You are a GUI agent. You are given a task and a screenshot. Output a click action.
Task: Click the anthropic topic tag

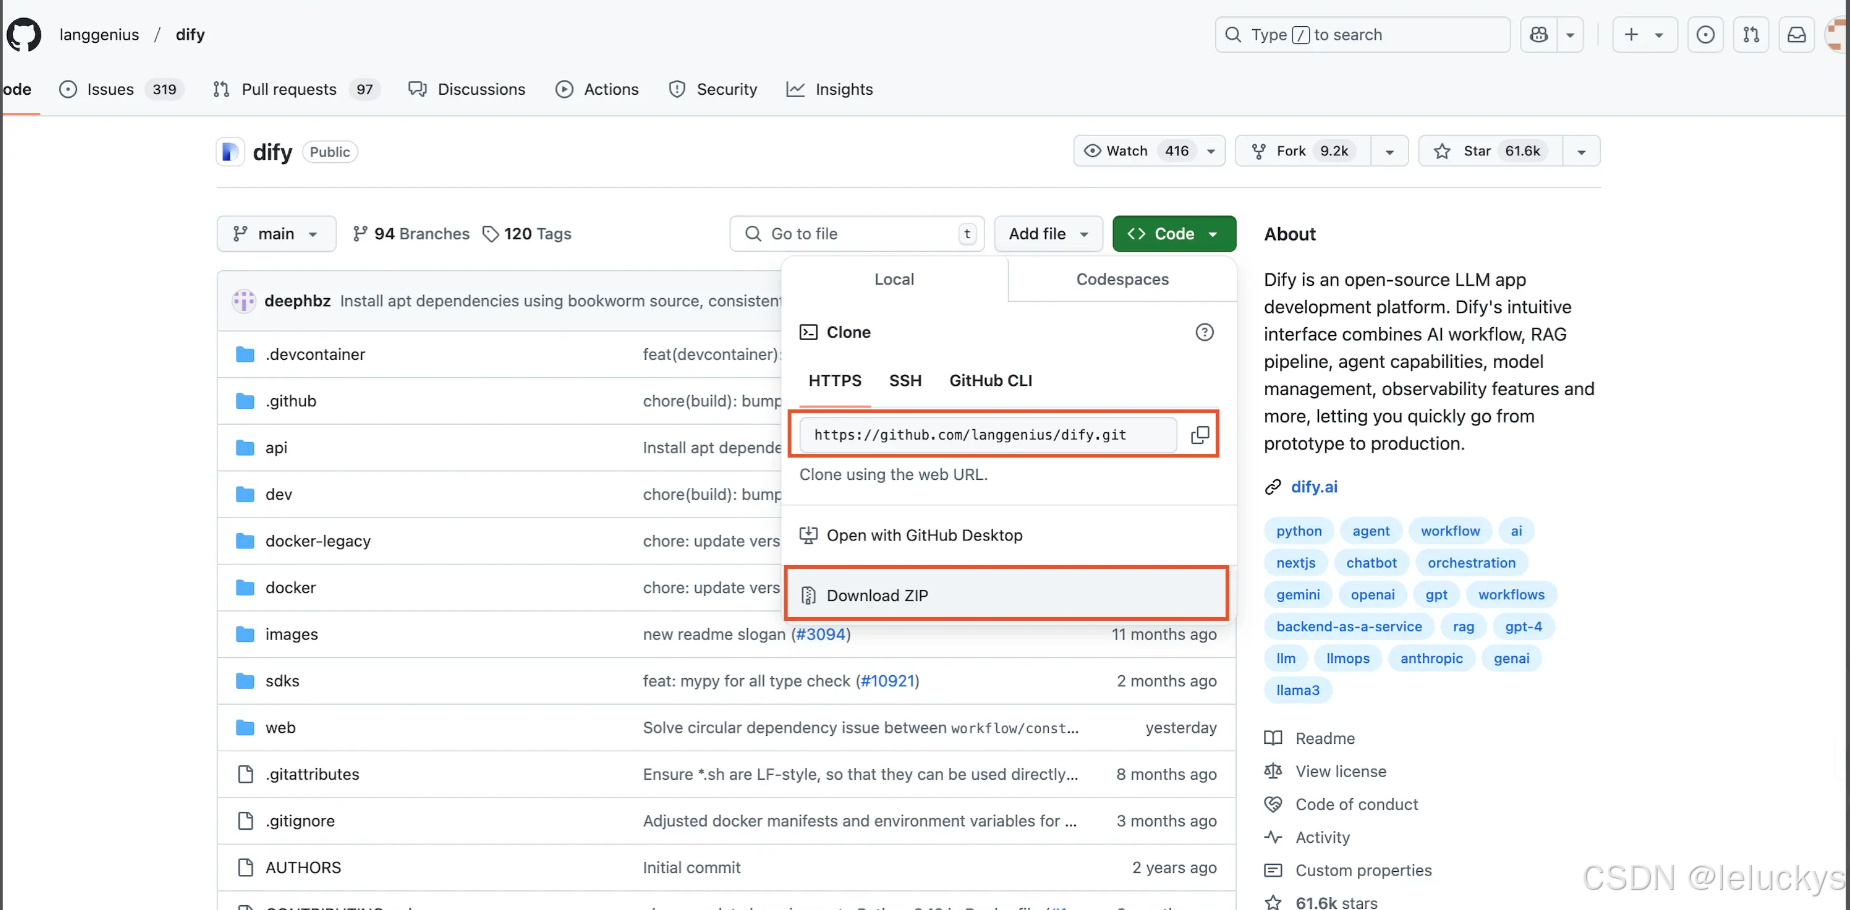(1431, 659)
